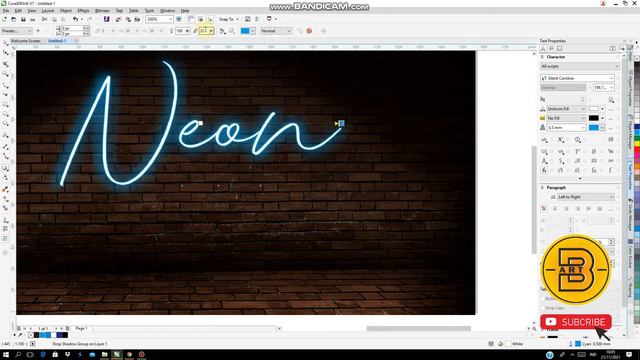Image resolution: width=640 pixels, height=360 pixels.
Task: Open the Window menu
Action: click(x=167, y=11)
